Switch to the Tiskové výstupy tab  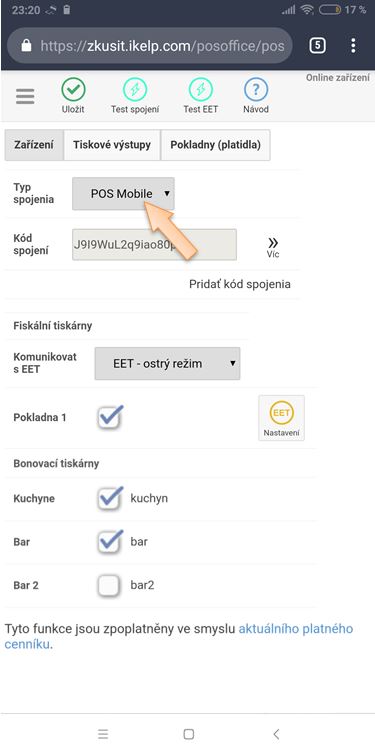(112, 145)
